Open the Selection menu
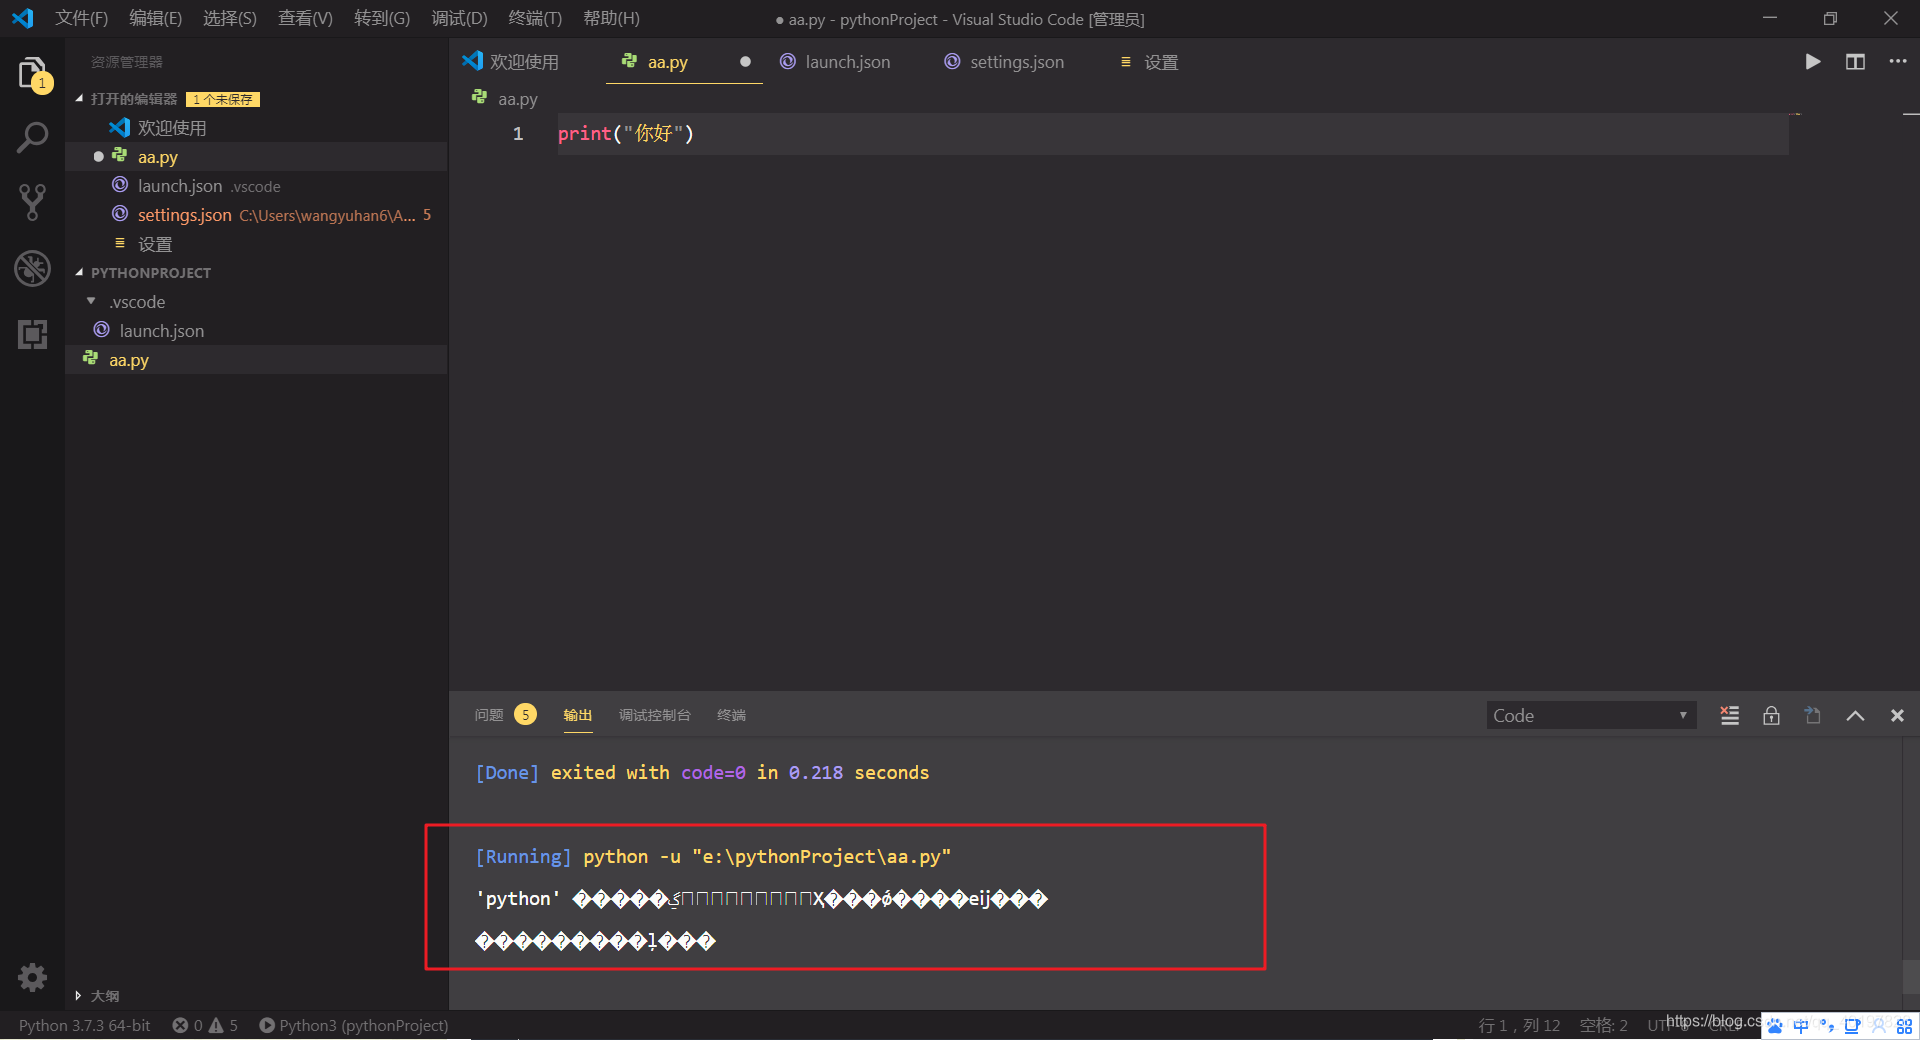The image size is (1920, 1040). (x=230, y=18)
